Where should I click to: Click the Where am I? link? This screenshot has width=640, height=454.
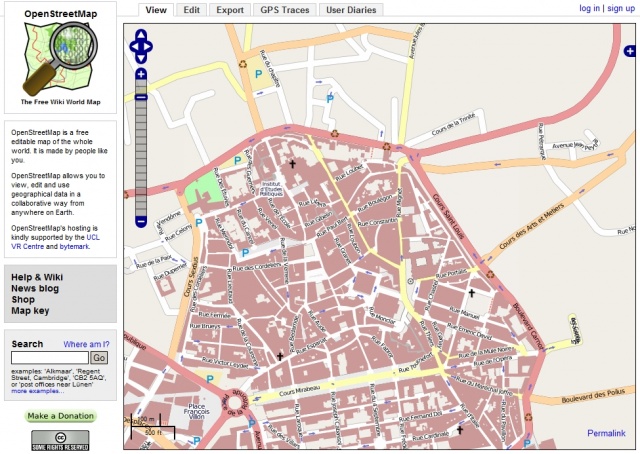point(86,344)
